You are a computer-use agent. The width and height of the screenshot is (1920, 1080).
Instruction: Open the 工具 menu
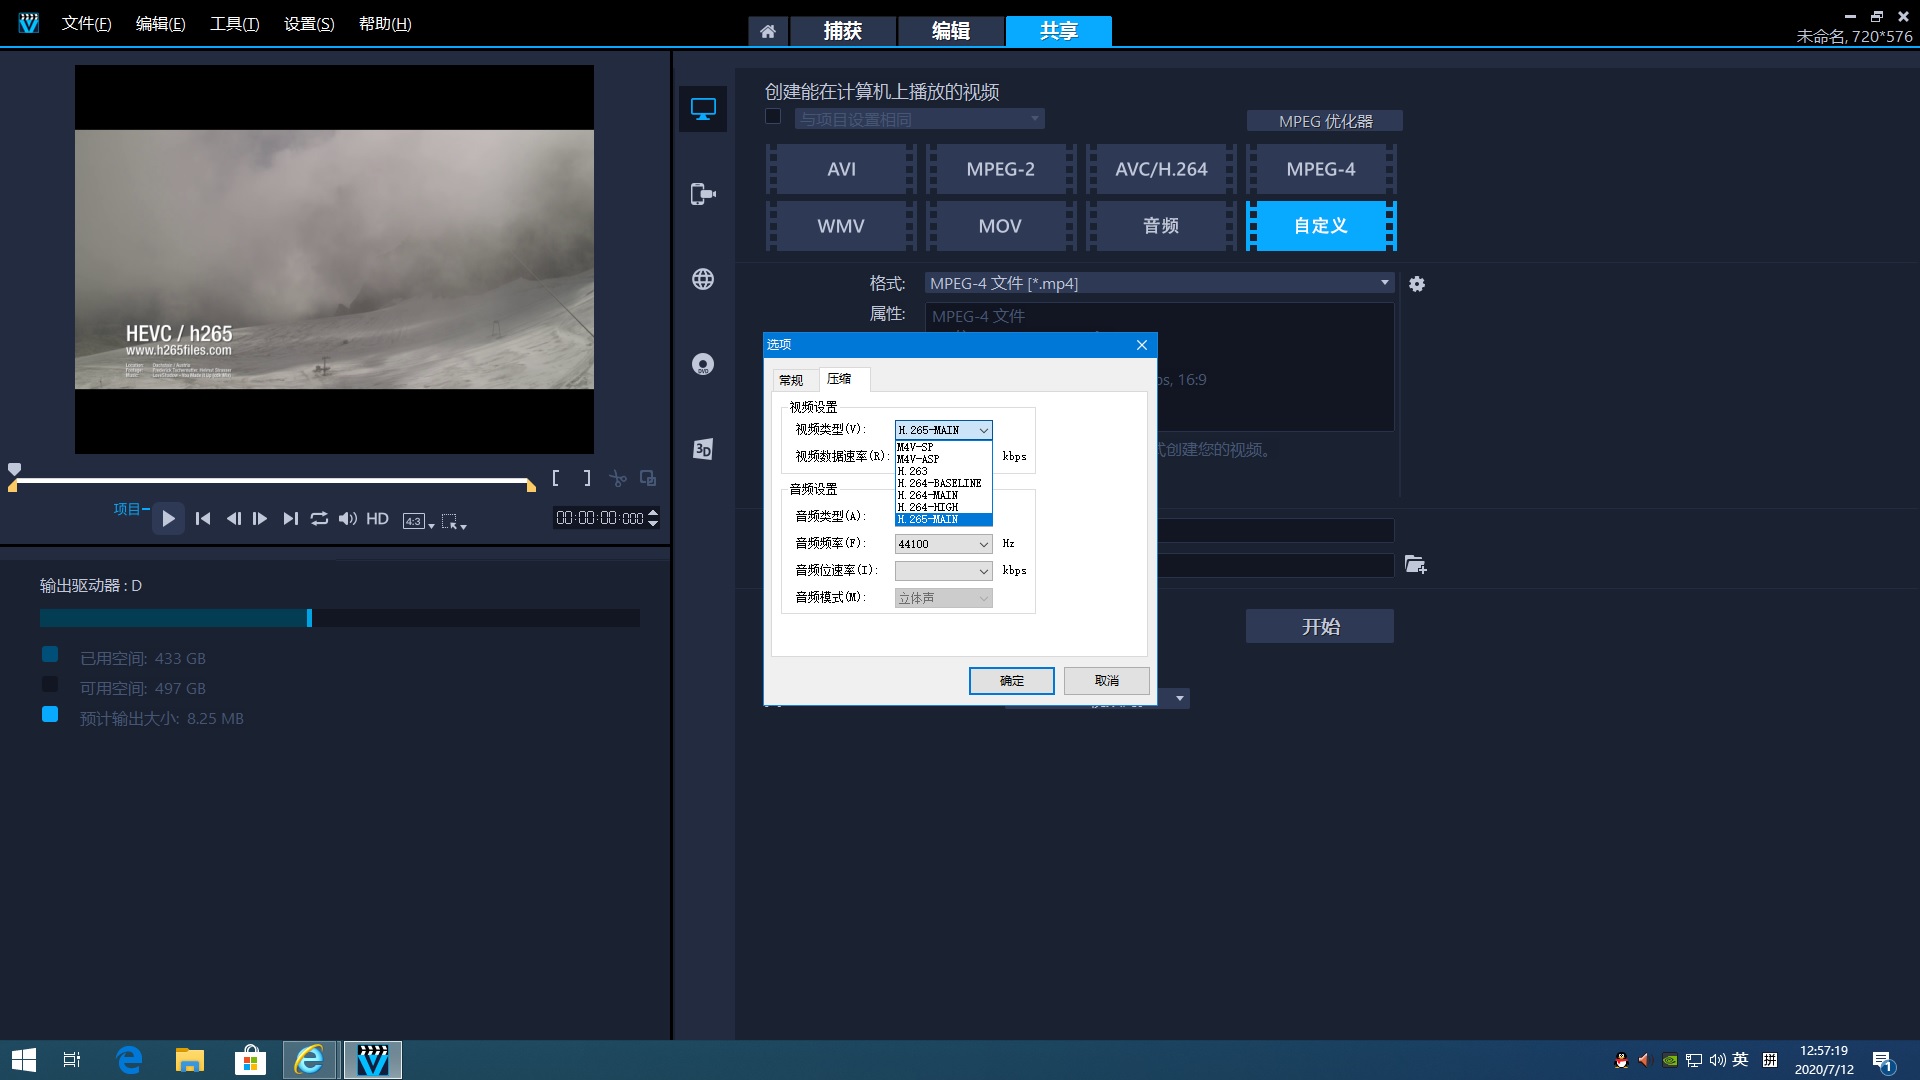[234, 24]
